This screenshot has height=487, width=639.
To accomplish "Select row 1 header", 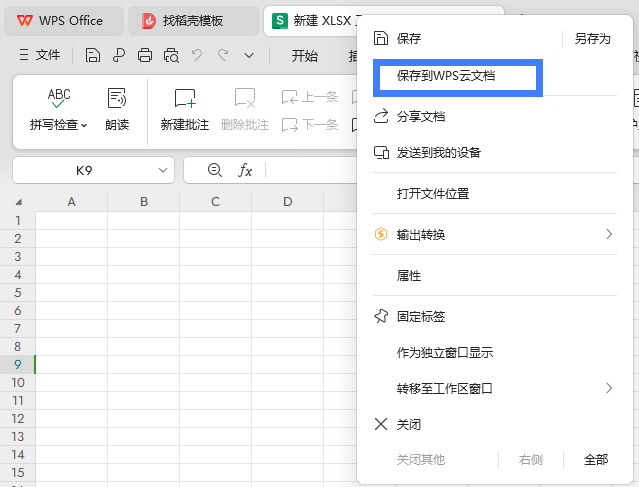I will click(x=18, y=220).
